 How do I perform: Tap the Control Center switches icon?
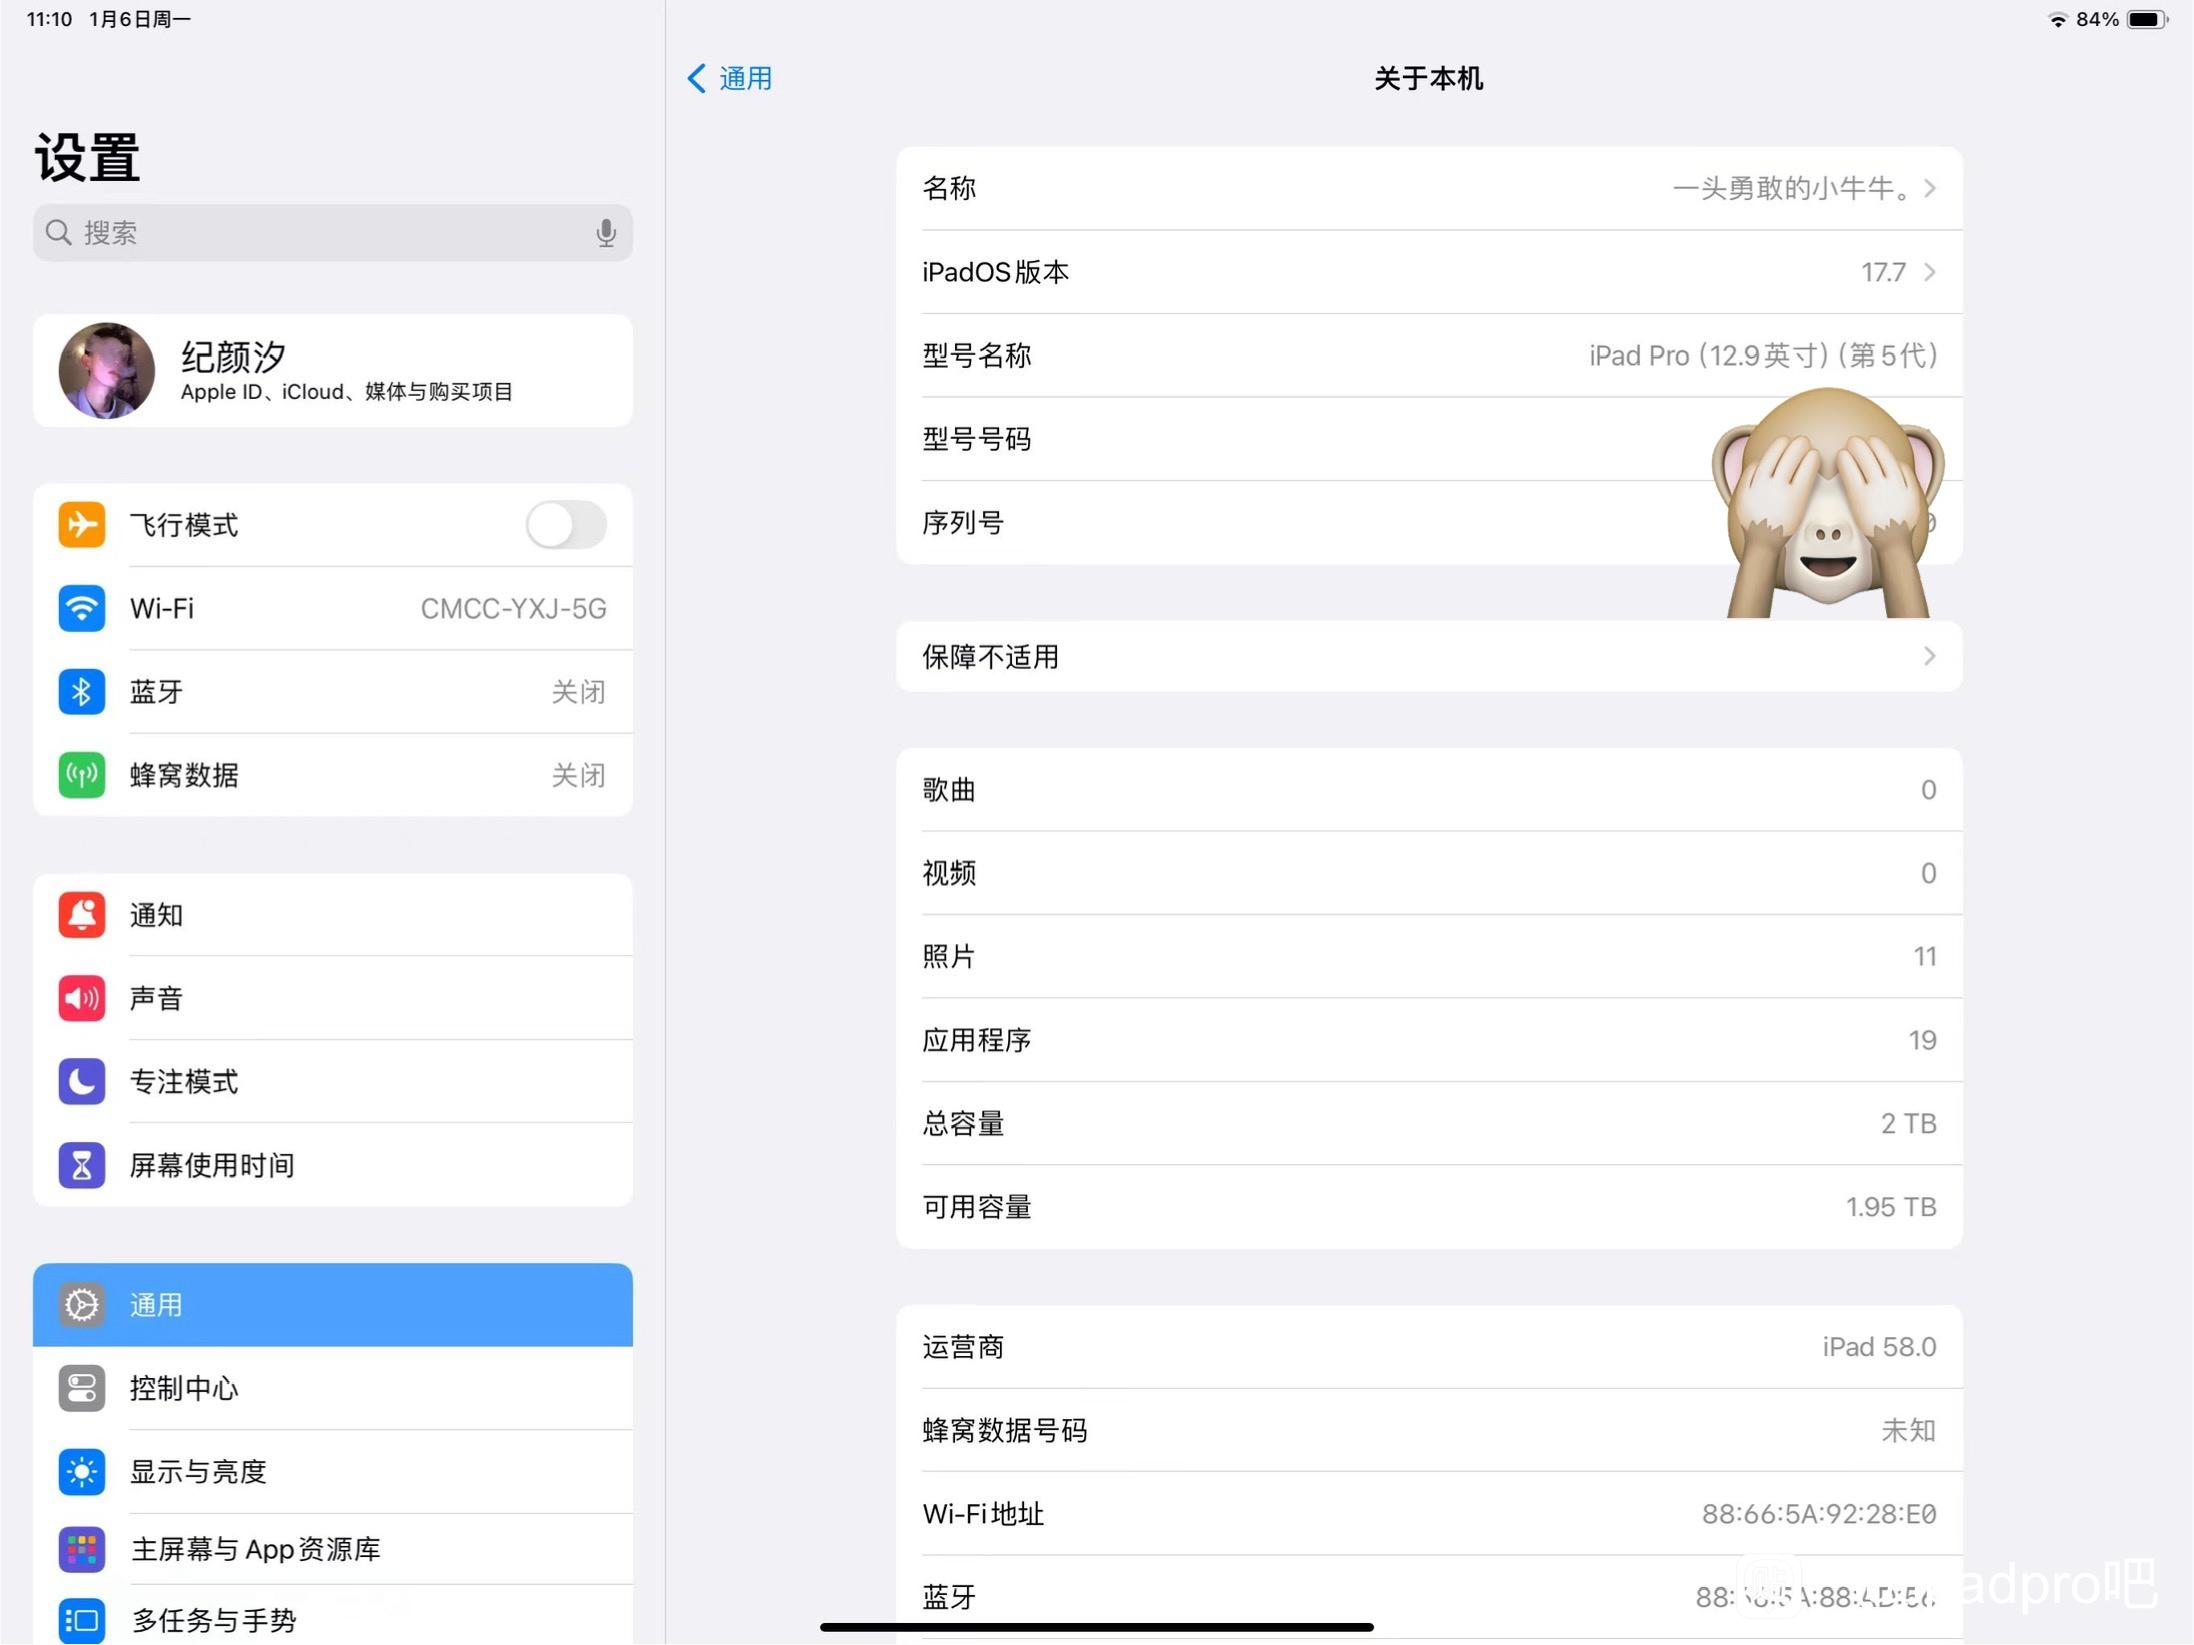click(81, 1388)
